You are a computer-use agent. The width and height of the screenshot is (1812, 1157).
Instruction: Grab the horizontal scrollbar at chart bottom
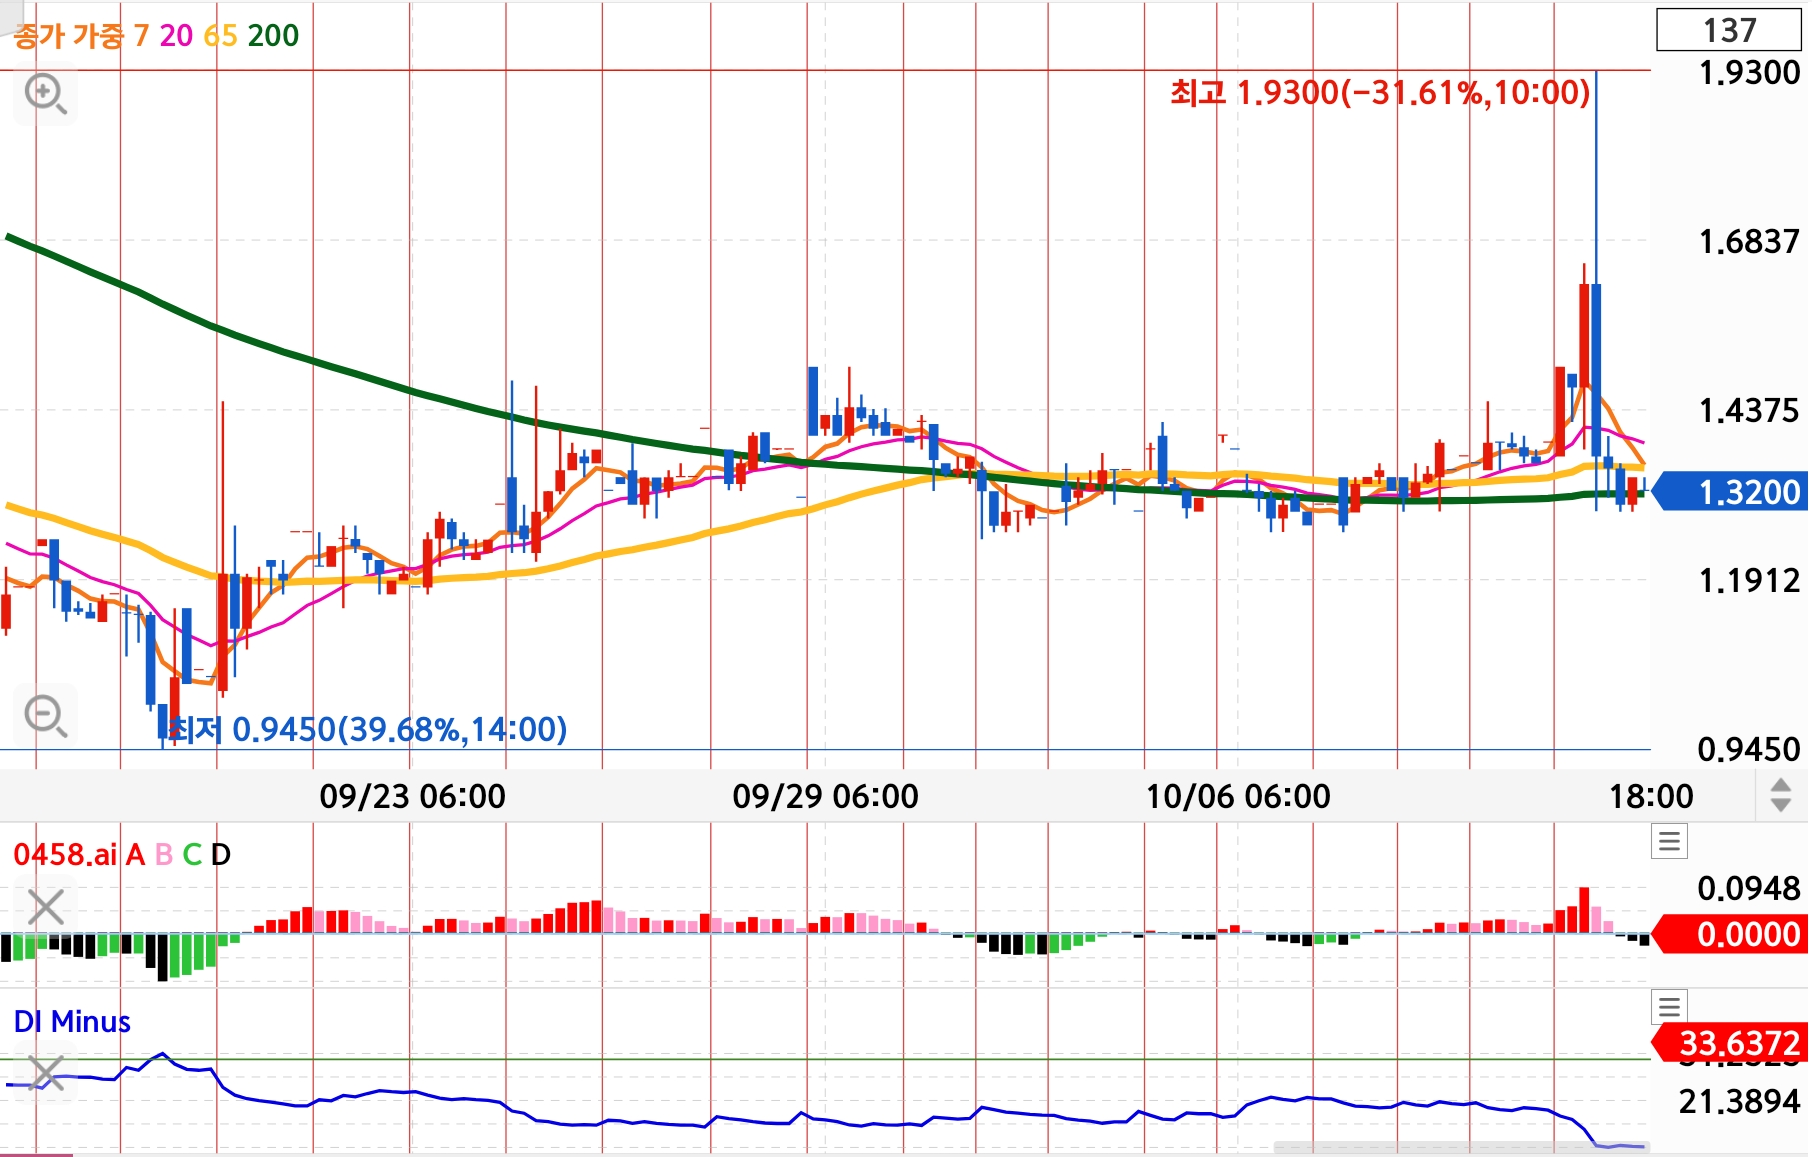click(1462, 1147)
